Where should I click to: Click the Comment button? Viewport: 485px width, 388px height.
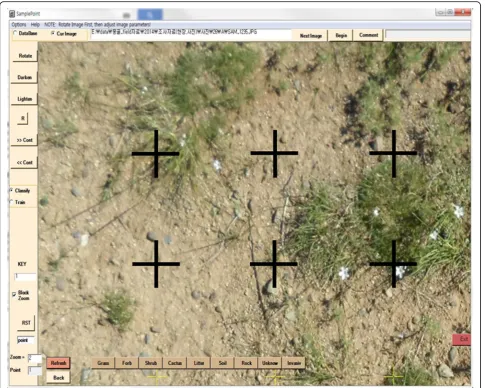click(368, 35)
